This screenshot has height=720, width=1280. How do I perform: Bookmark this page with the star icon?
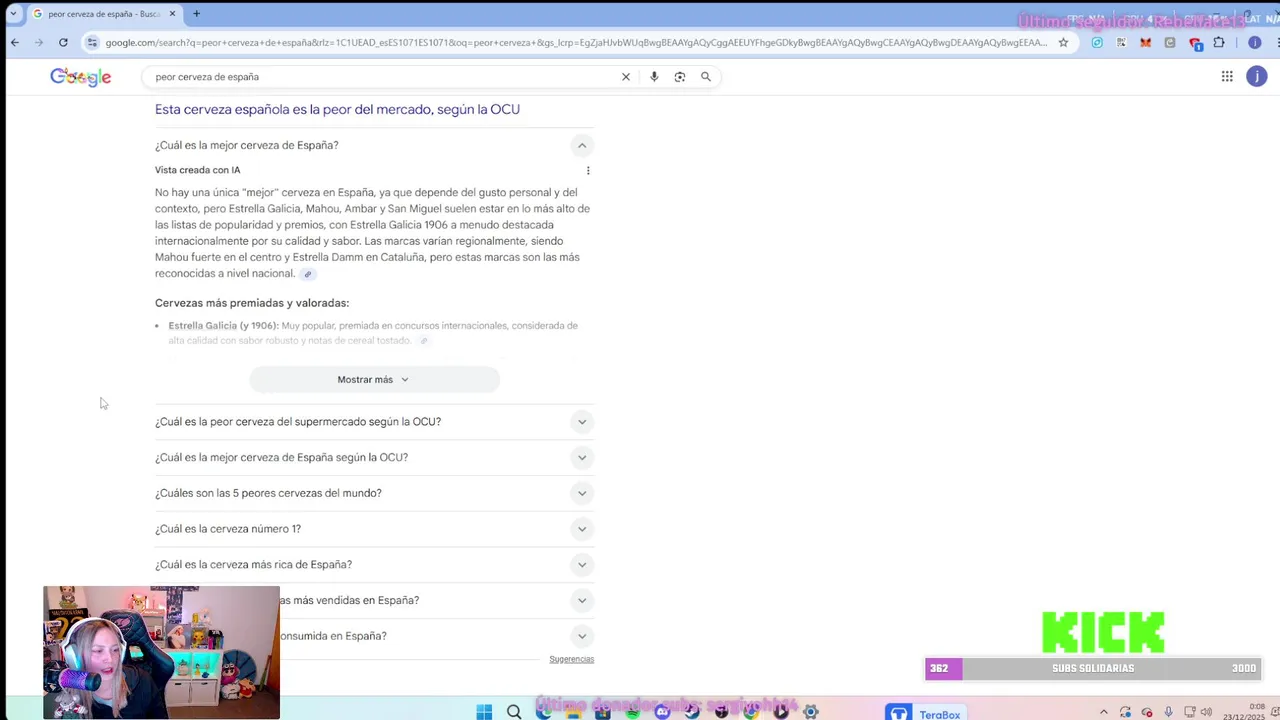pyautogui.click(x=1063, y=42)
